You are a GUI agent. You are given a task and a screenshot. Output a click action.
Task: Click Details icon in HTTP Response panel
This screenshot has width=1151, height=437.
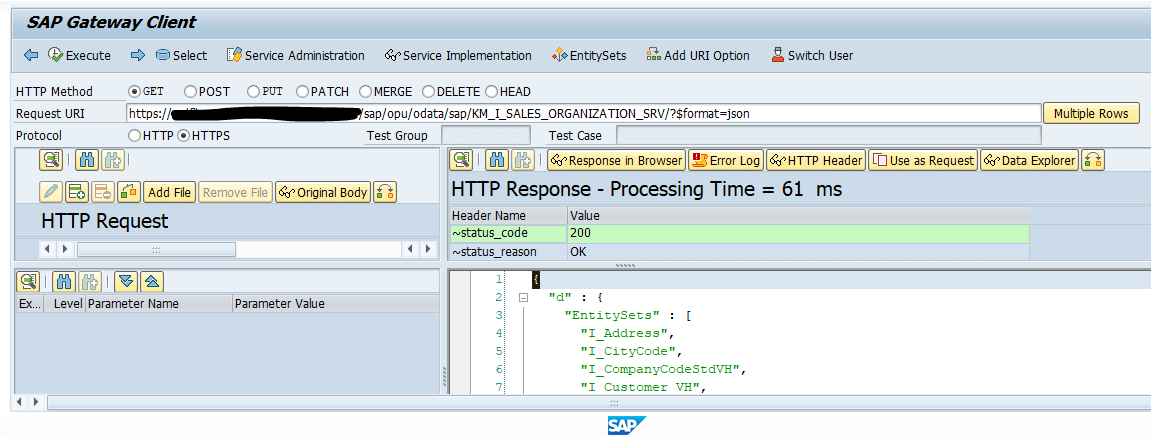click(x=461, y=160)
